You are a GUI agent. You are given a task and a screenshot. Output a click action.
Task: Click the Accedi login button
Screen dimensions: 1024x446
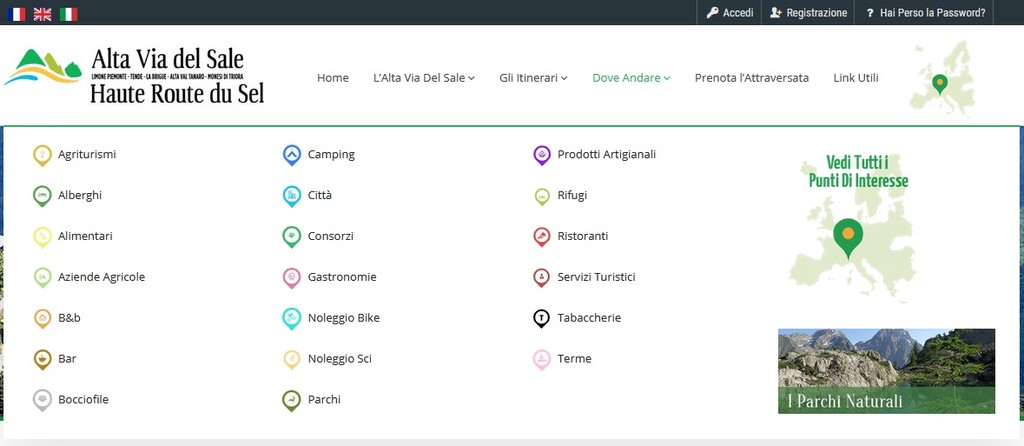point(730,13)
